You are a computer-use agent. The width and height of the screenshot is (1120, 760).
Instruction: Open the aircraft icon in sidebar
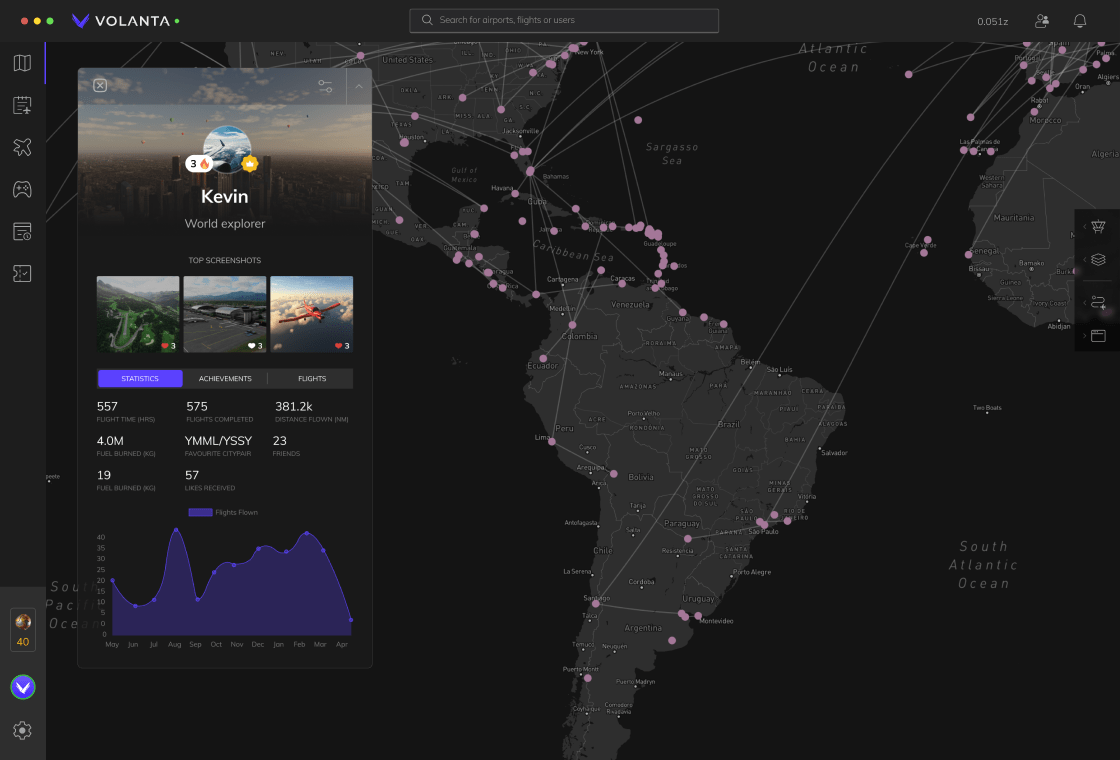coord(22,147)
